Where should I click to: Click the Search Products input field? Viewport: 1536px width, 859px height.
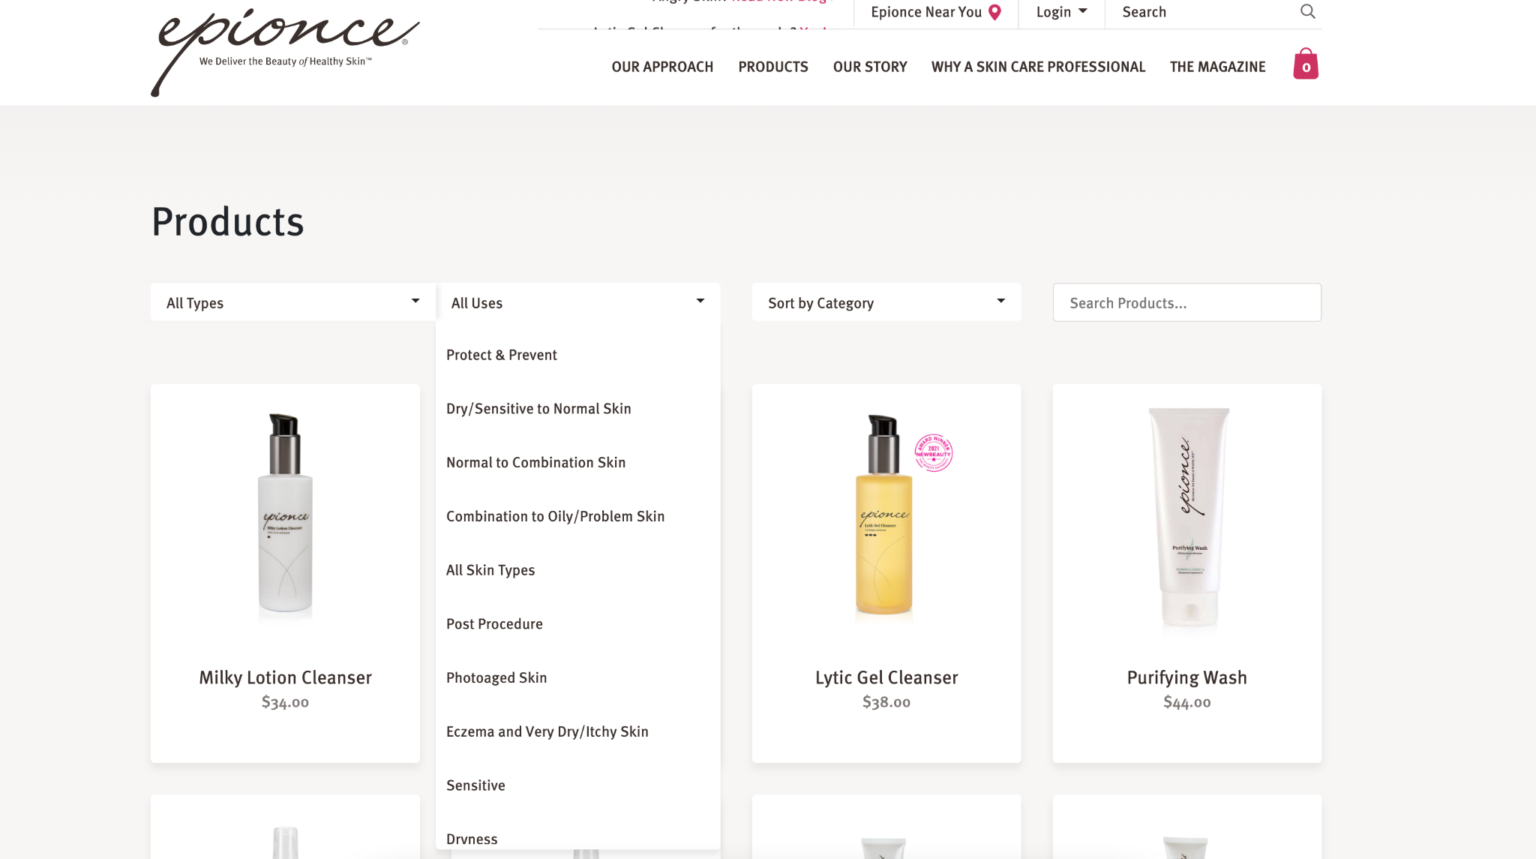pos(1186,302)
